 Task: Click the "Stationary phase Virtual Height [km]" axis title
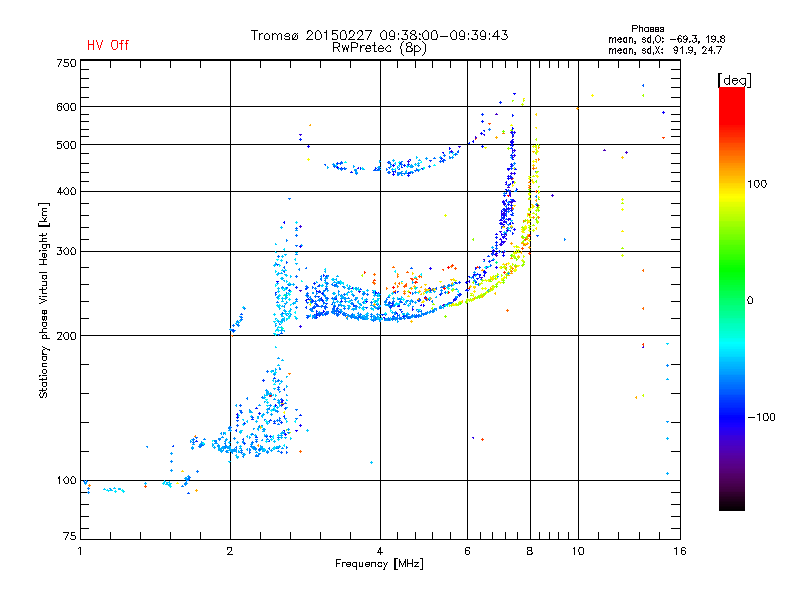click(44, 300)
